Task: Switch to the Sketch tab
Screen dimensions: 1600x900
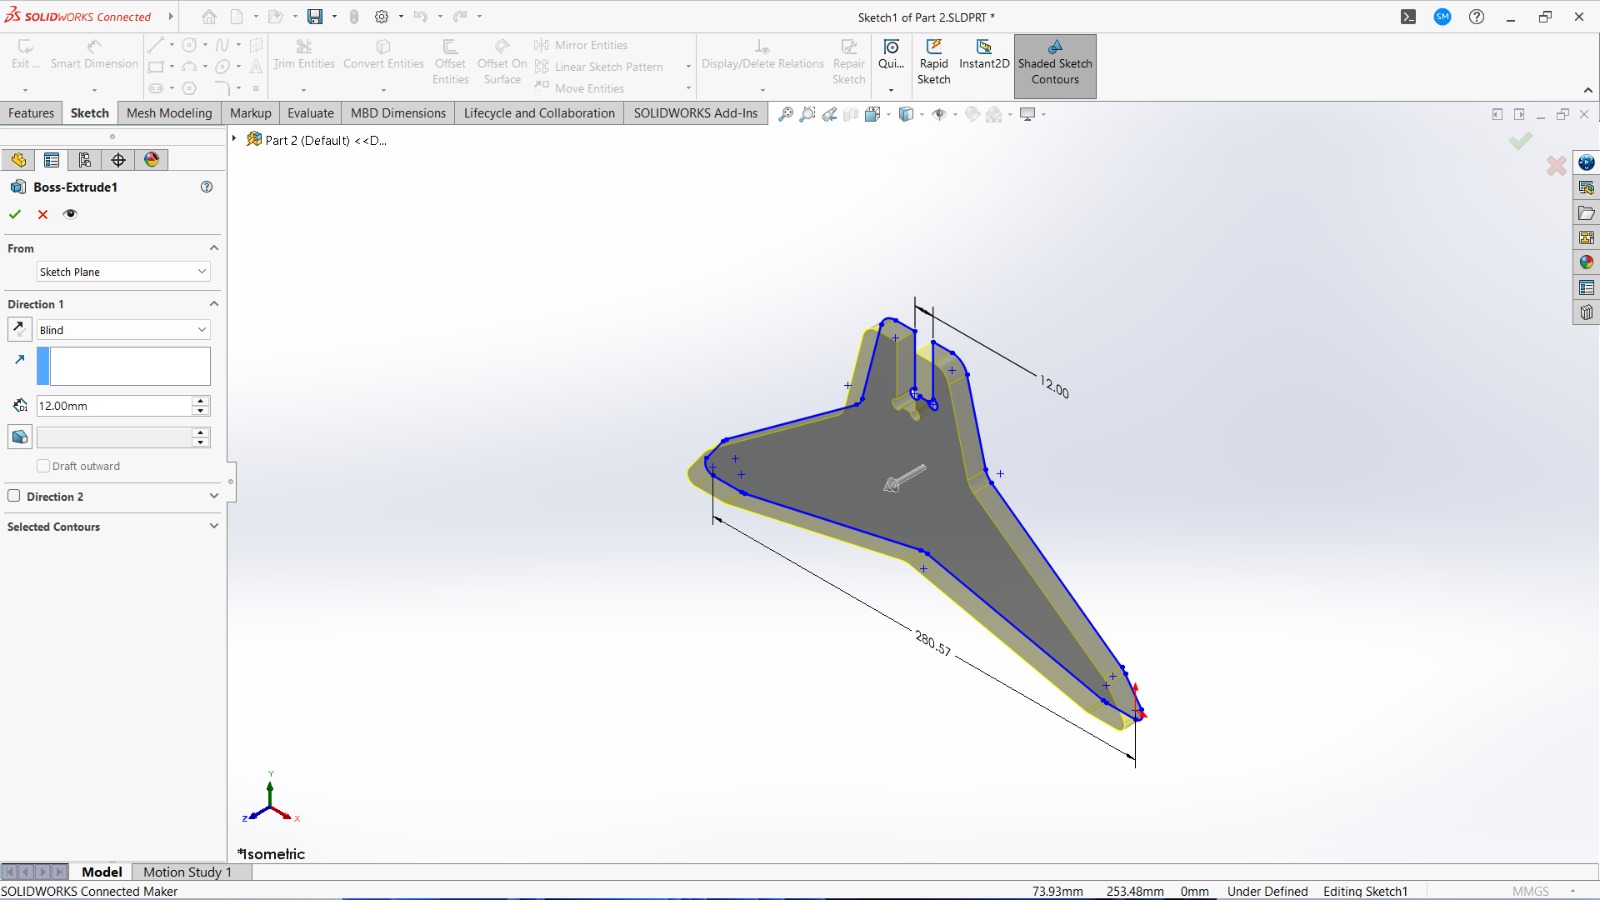Action: coord(89,113)
